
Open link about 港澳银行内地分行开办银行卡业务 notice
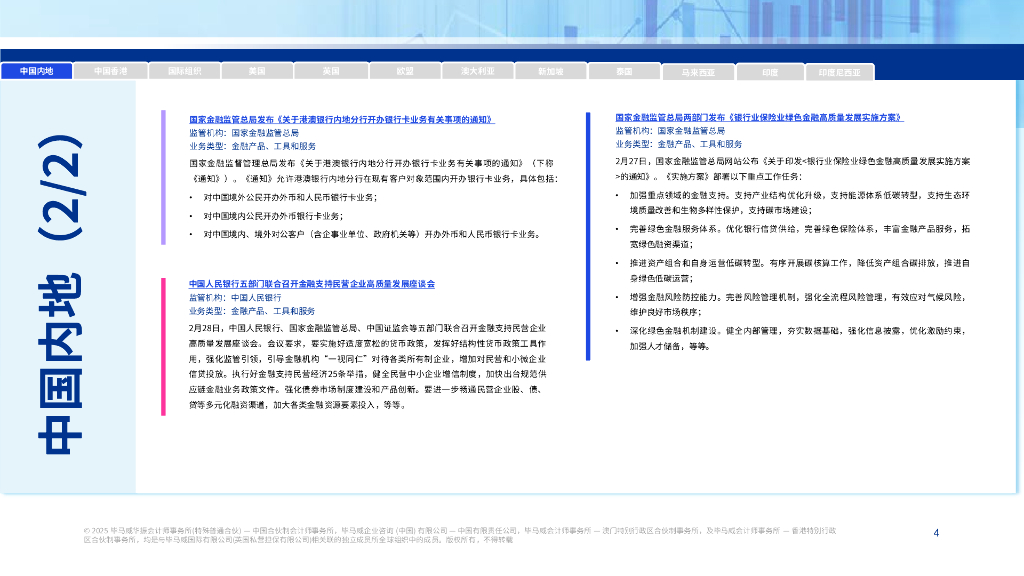(x=342, y=120)
